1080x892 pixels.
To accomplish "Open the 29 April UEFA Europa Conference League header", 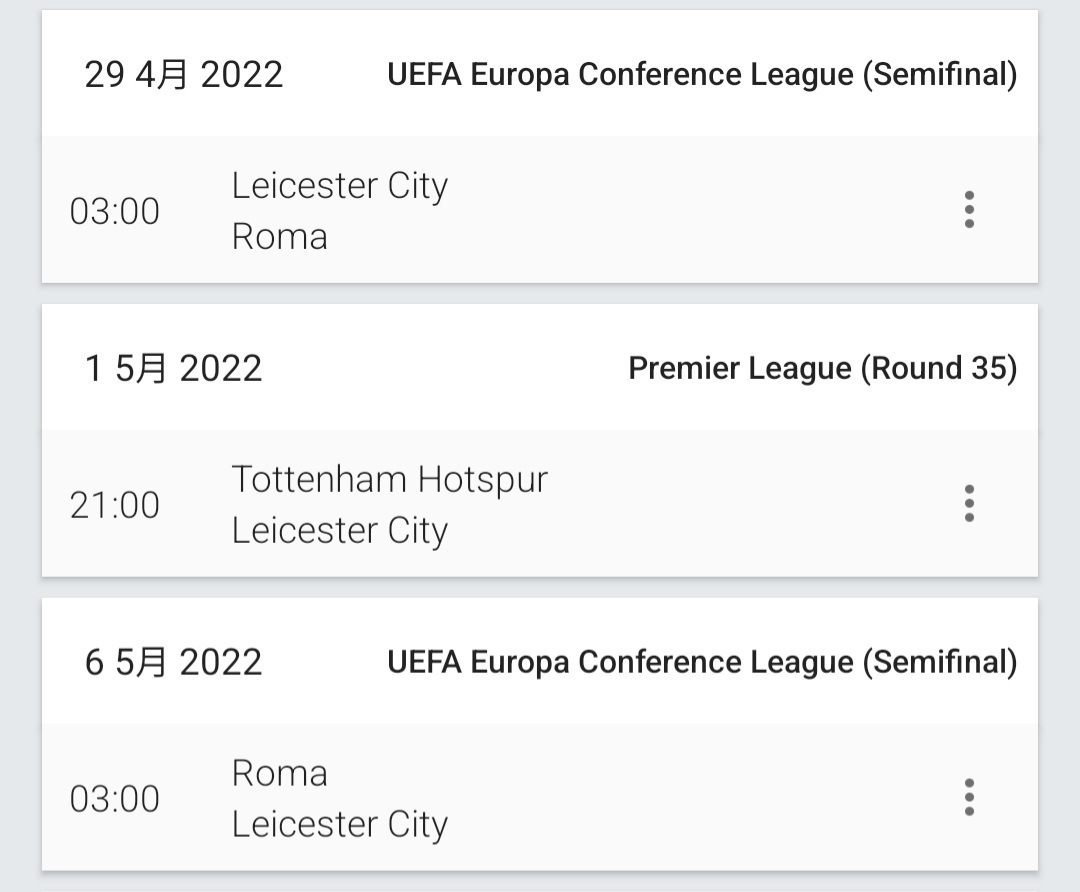I will (702, 74).
